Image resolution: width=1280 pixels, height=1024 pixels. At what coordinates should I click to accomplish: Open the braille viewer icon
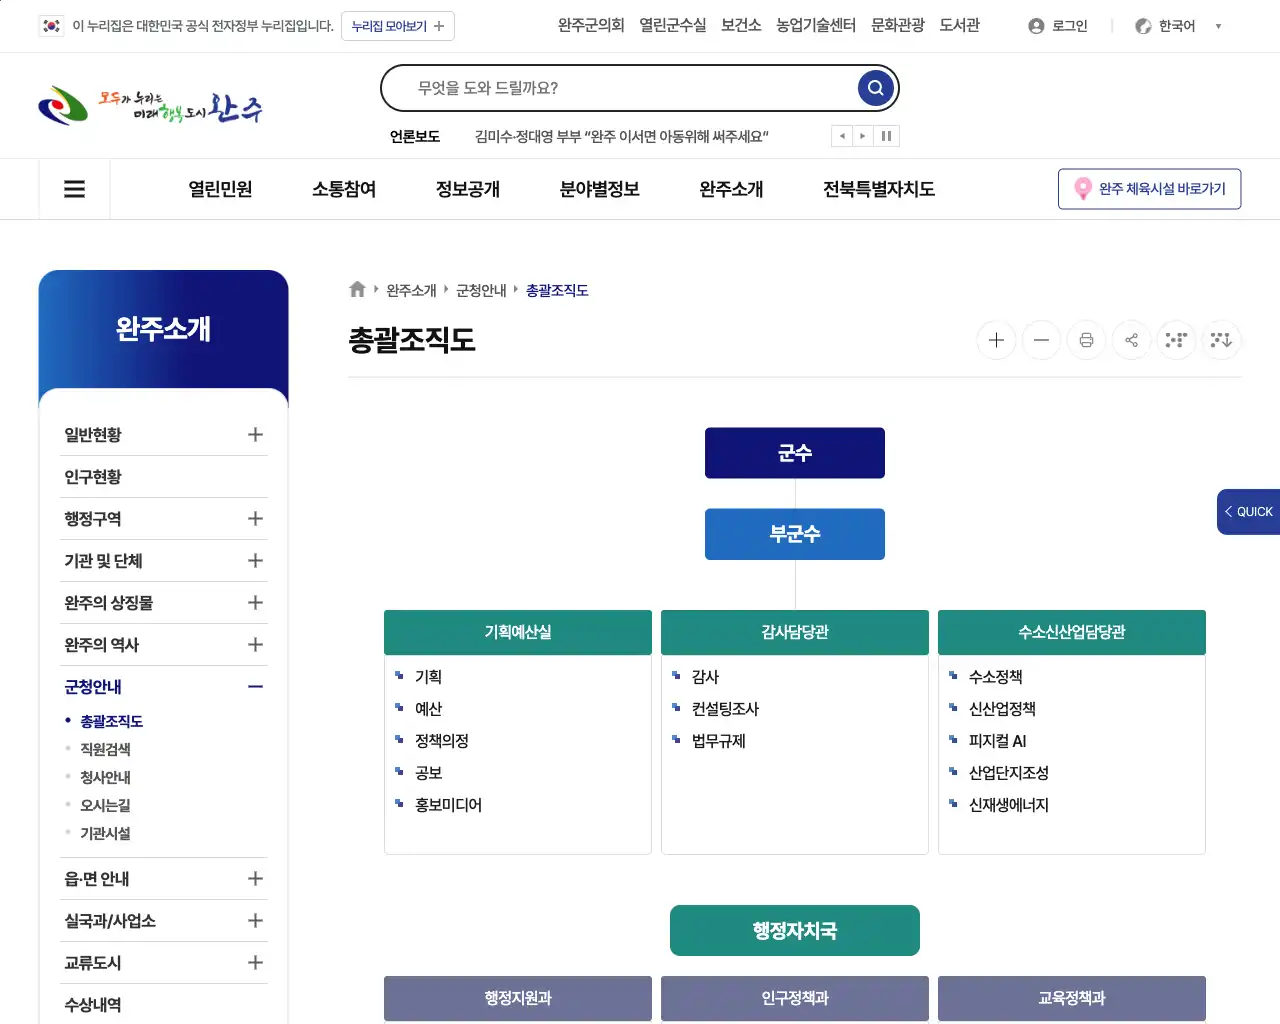point(1176,340)
